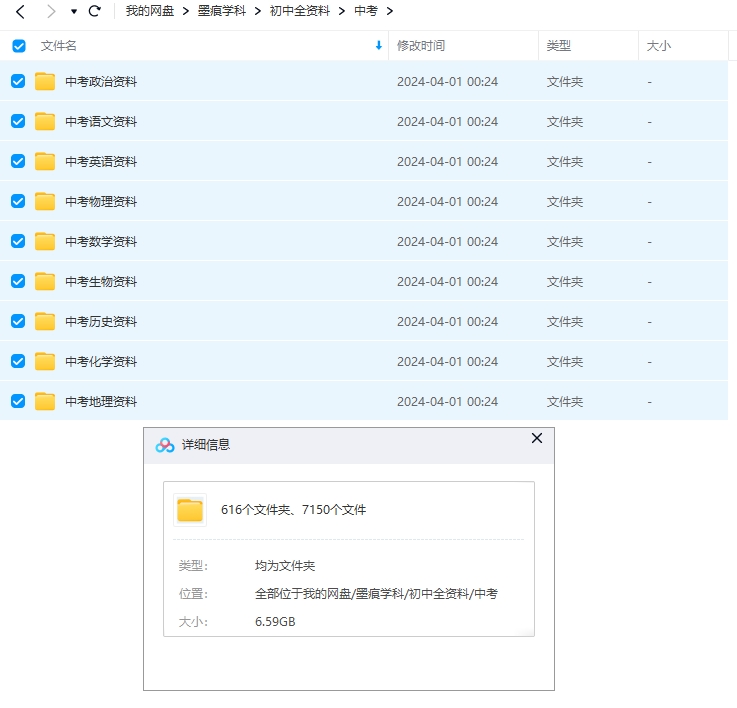Click the back navigation arrow

pyautogui.click(x=20, y=11)
